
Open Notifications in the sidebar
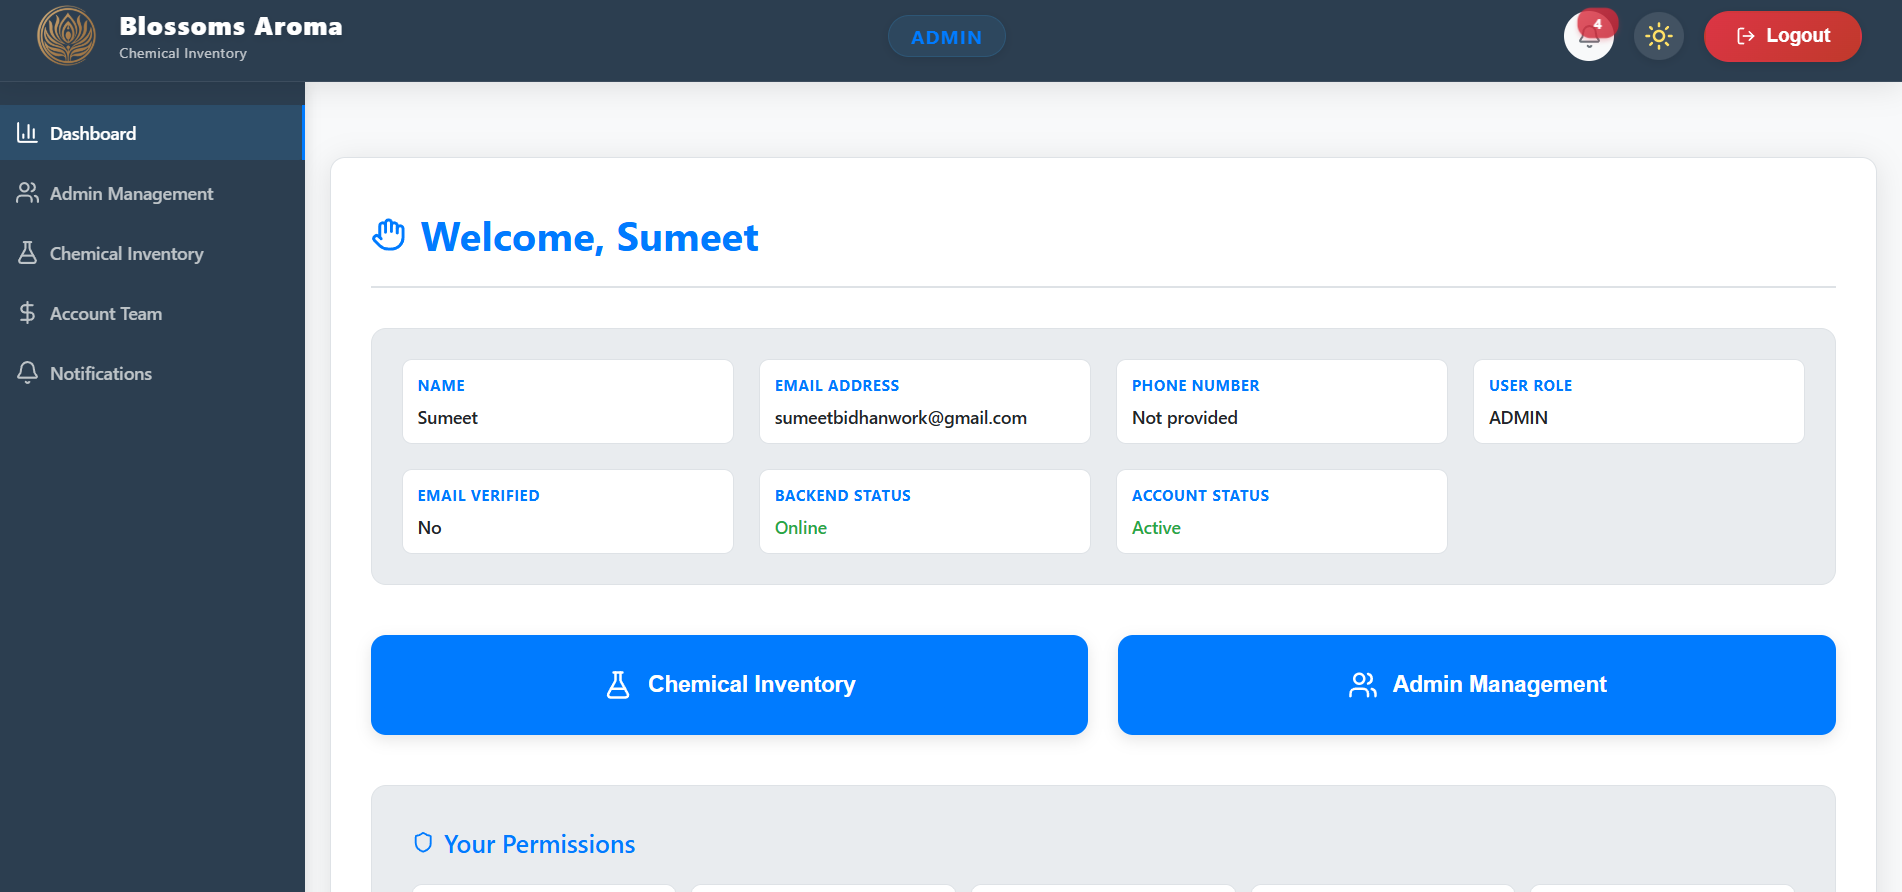(152, 373)
